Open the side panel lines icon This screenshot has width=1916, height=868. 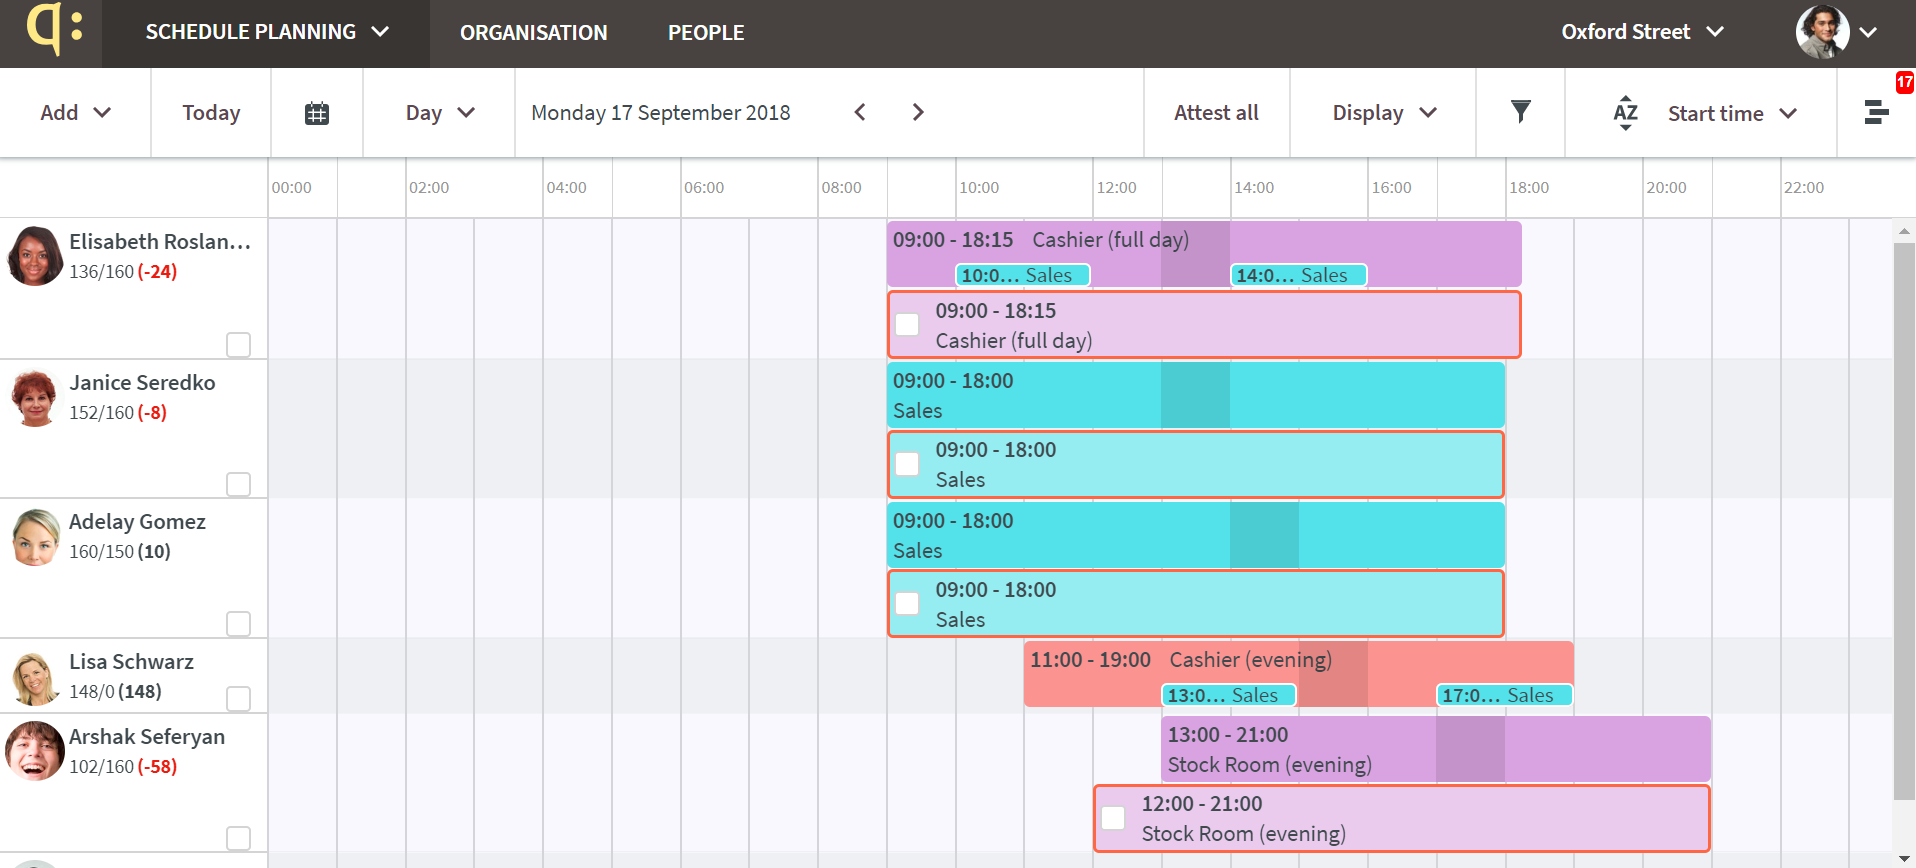[x=1877, y=112]
